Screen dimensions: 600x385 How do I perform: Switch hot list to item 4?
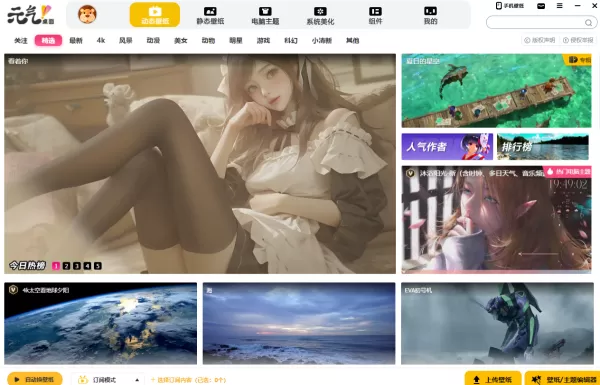pos(87,266)
